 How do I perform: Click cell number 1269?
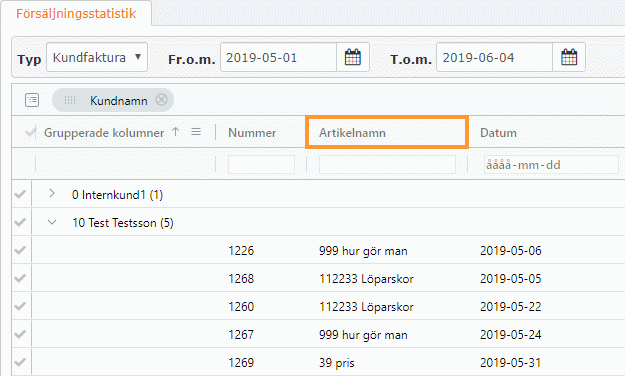click(241, 362)
